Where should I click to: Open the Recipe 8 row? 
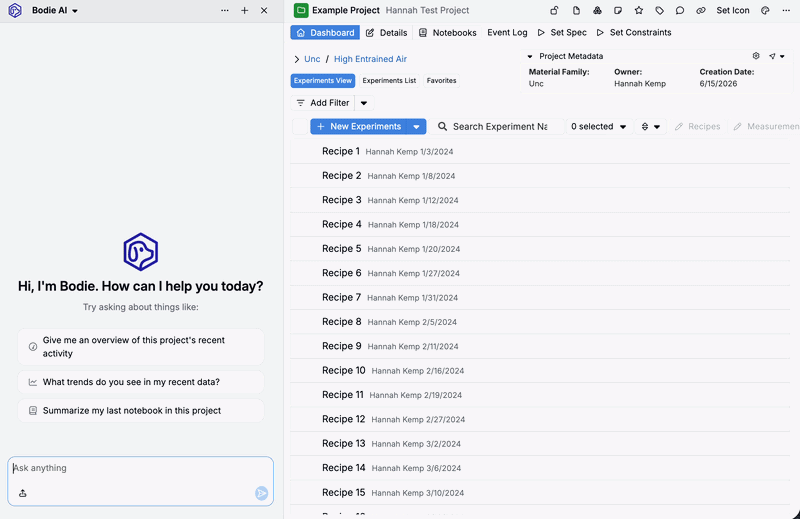(540, 322)
